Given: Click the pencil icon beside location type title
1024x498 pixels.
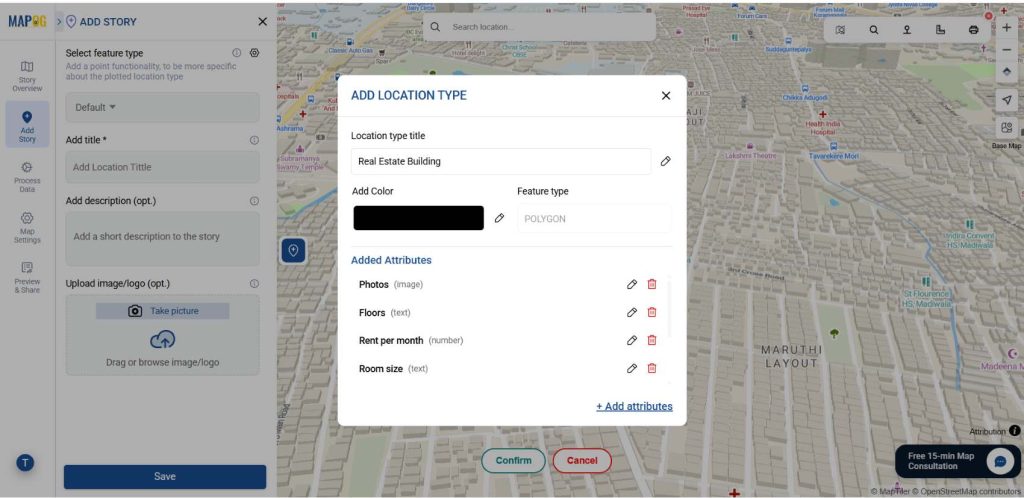Looking at the screenshot, I should coord(666,161).
